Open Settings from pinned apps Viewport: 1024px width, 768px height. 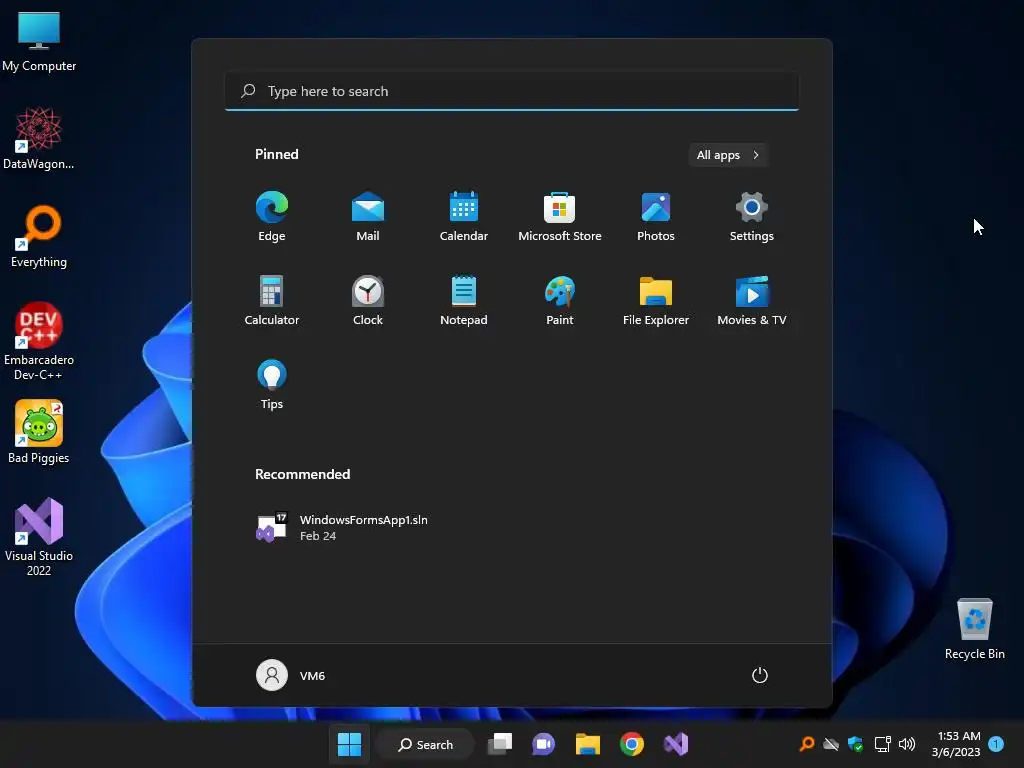[752, 217]
